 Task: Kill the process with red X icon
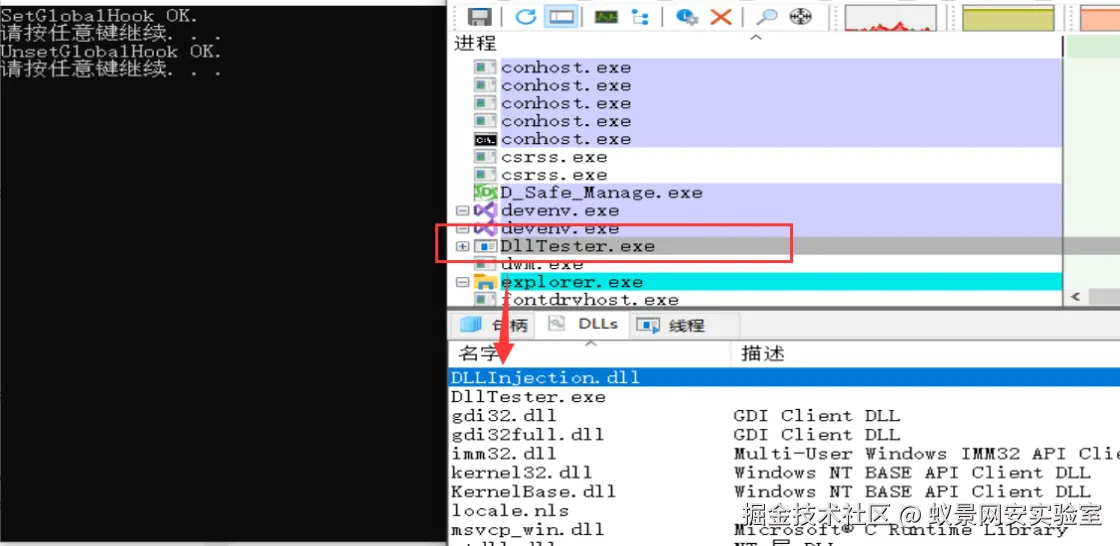pos(721,16)
